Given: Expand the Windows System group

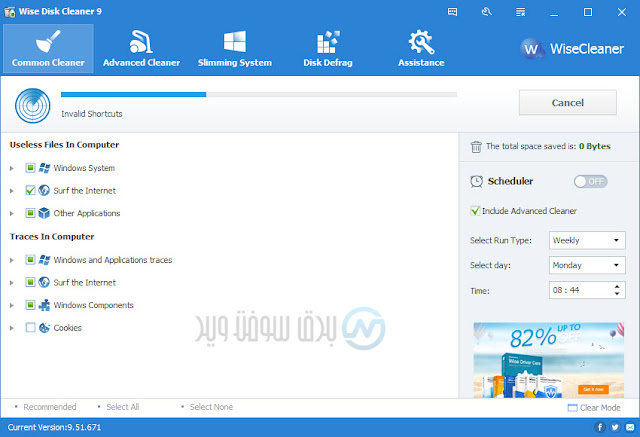Looking at the screenshot, I should [x=12, y=168].
